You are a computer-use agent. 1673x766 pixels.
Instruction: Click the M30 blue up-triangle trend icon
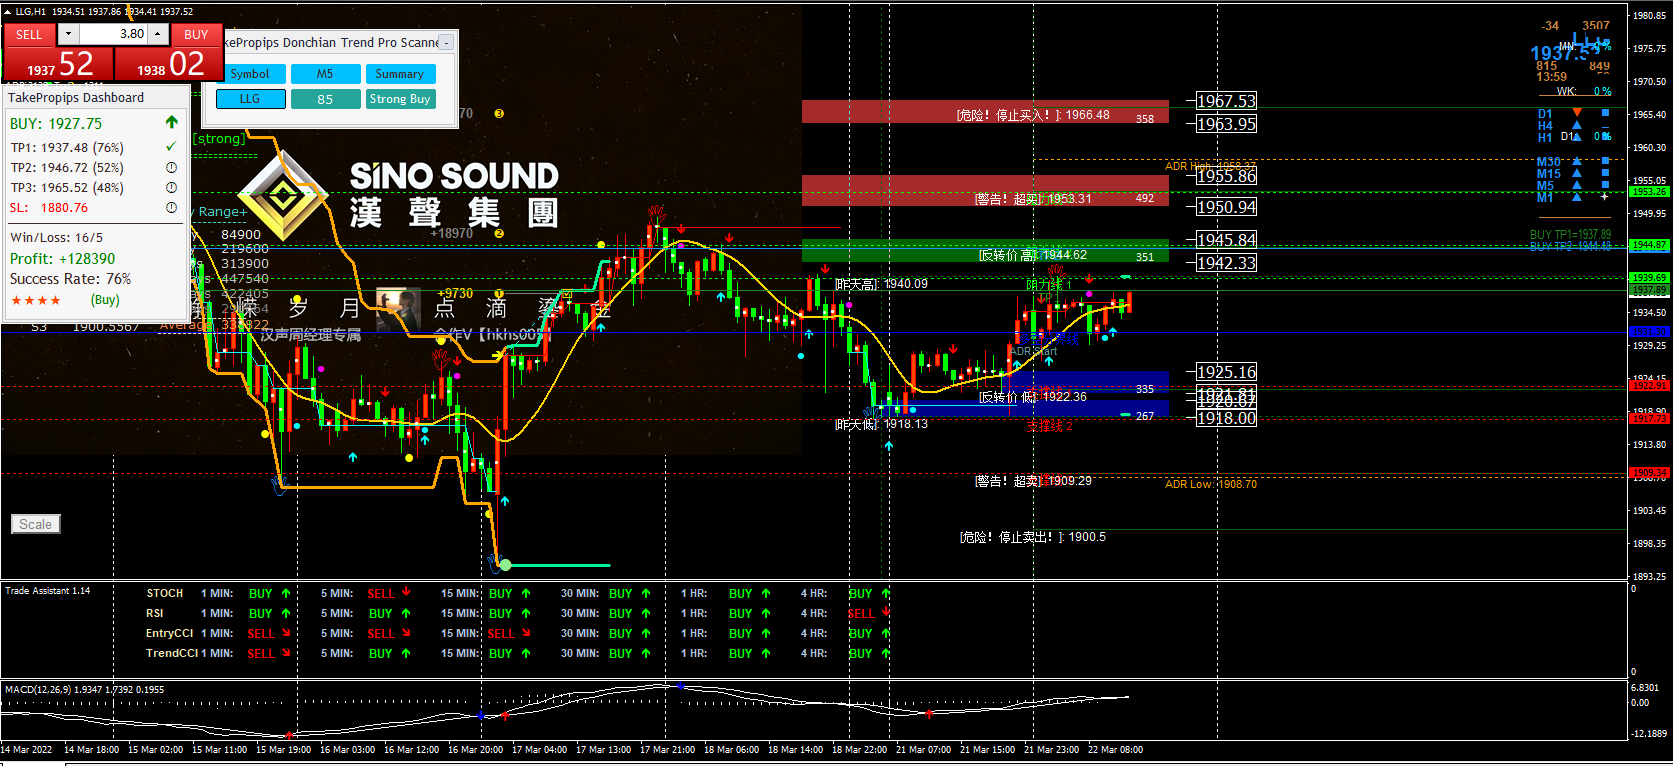pyautogui.click(x=1577, y=161)
